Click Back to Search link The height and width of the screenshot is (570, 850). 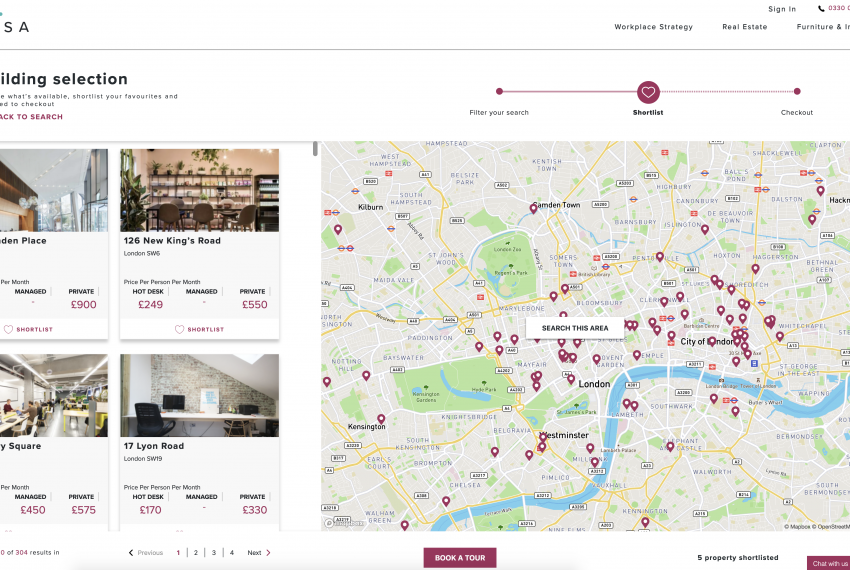[31, 117]
